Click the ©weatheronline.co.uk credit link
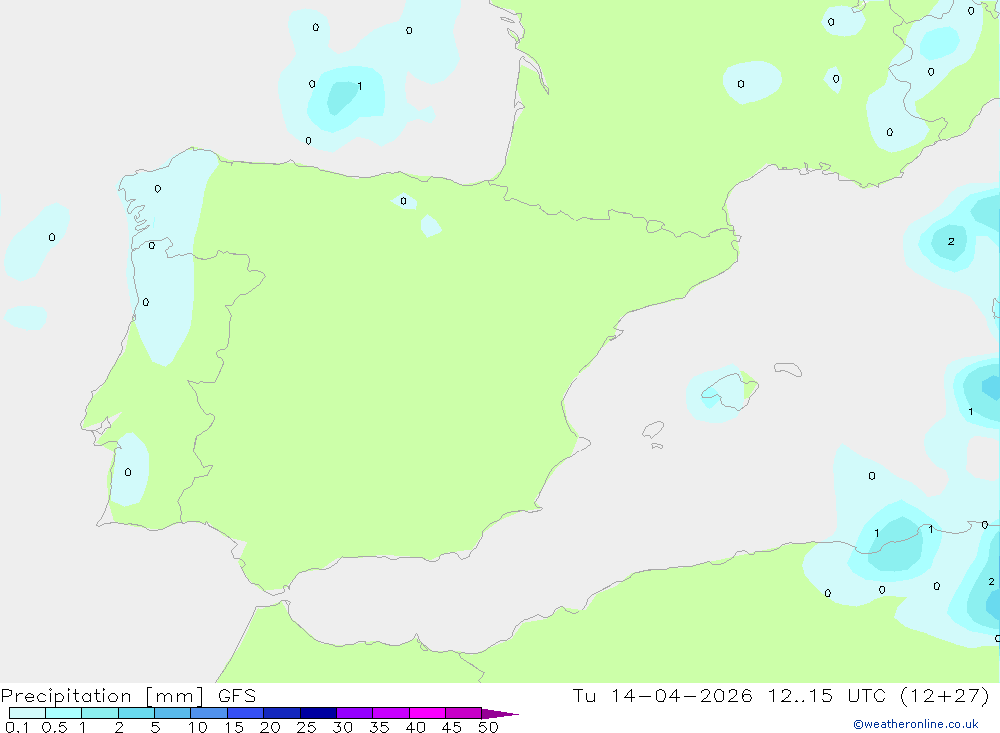This screenshot has width=1000, height=733. pos(915,724)
